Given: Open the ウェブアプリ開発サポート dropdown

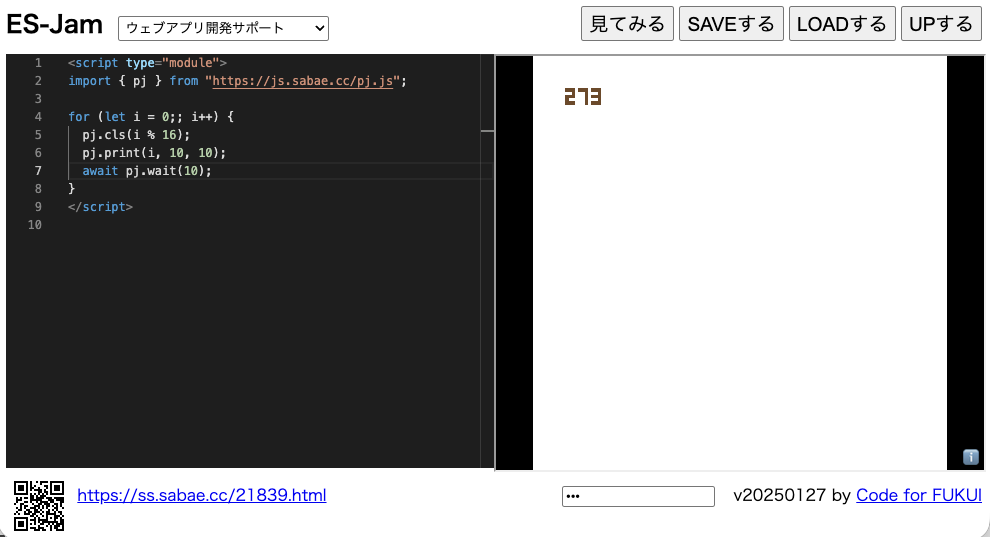Looking at the screenshot, I should (x=223, y=29).
